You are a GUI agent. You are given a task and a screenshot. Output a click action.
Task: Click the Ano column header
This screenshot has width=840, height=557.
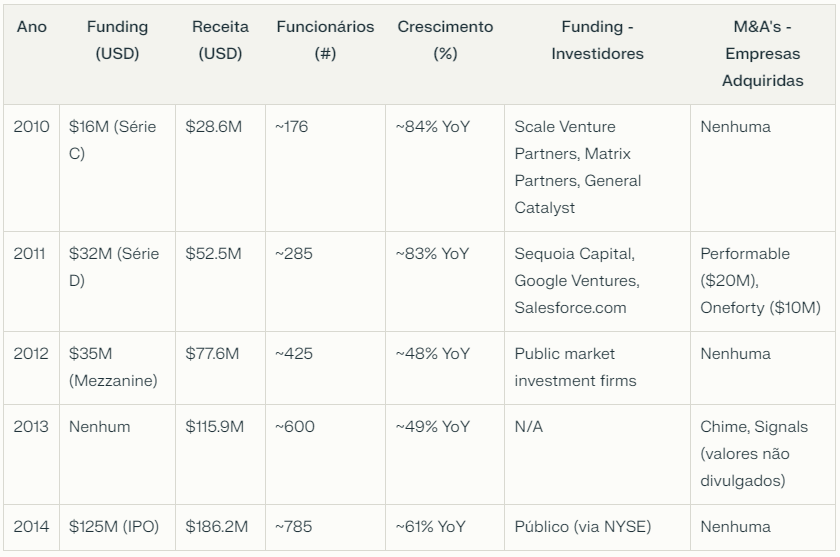(32, 27)
